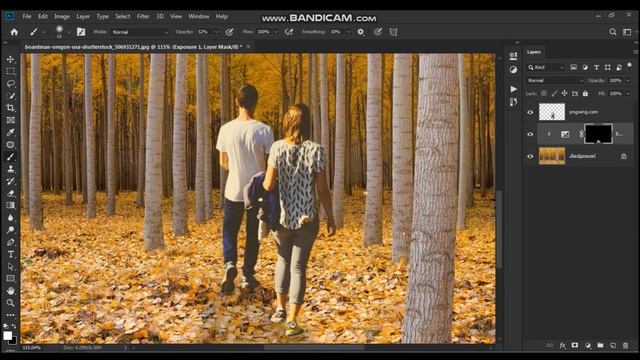Add layer mask icon in Layers footer
Viewport: 640px width, 360px height.
(575, 345)
